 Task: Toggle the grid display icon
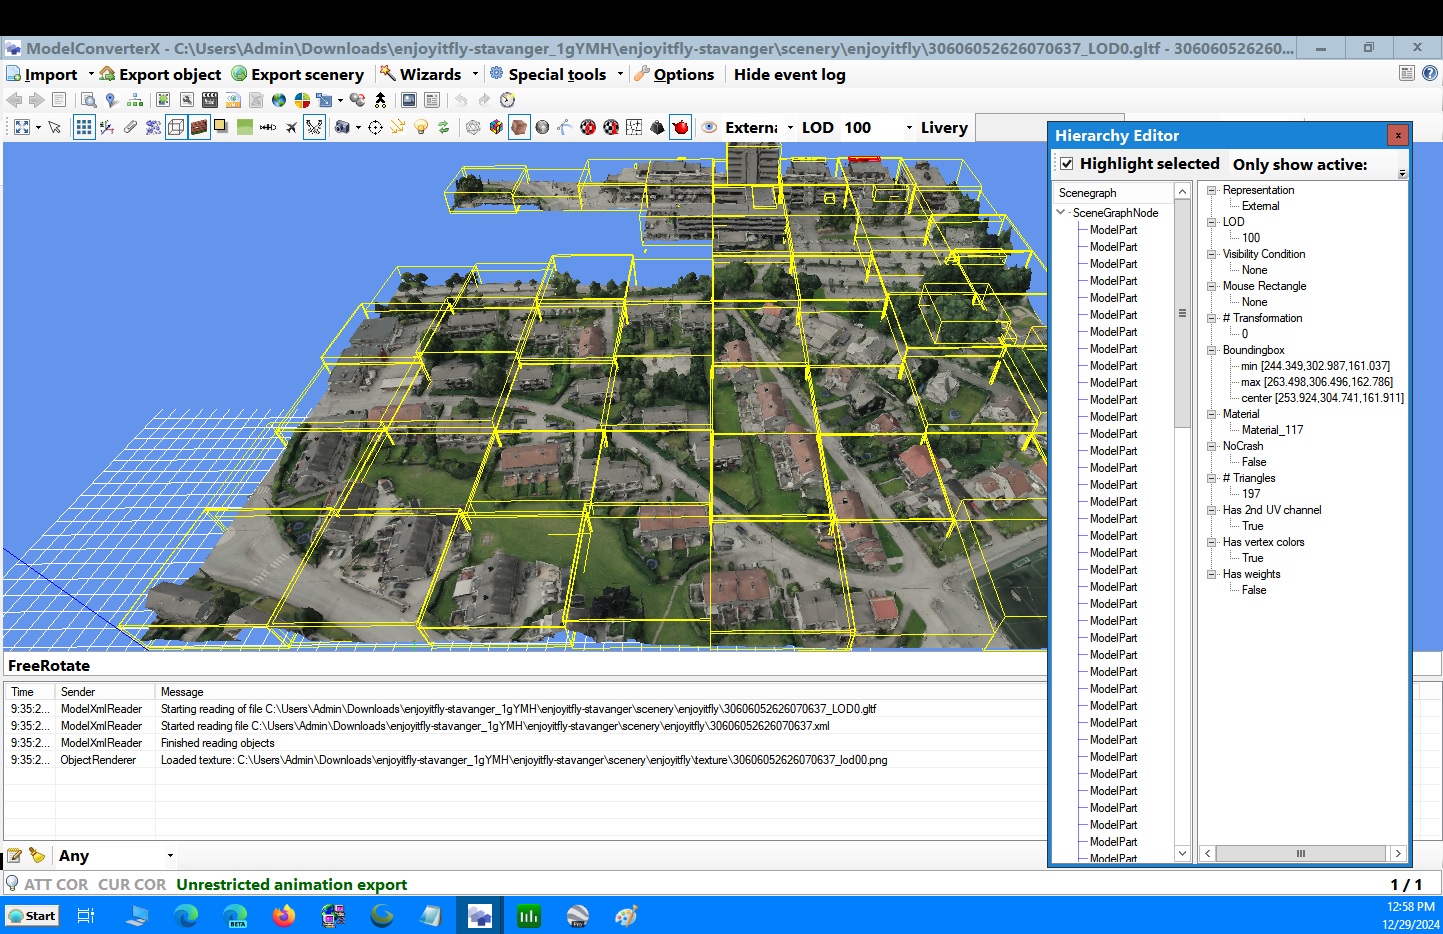[x=84, y=127]
